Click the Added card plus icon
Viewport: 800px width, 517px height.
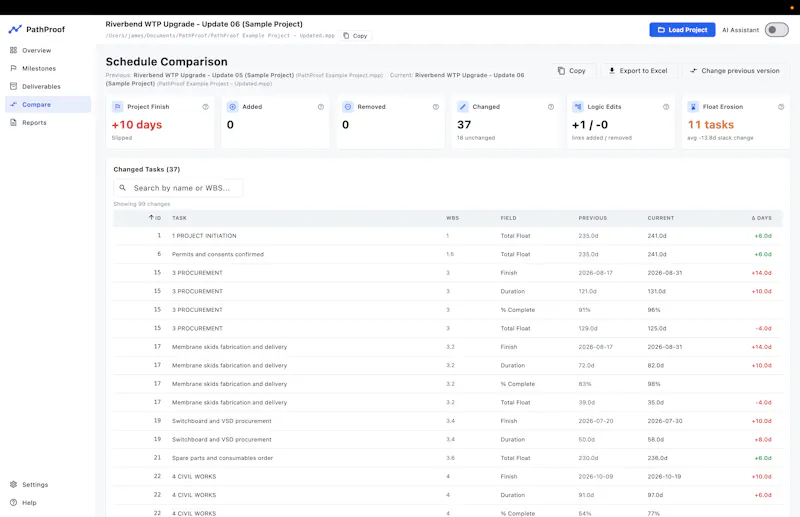coord(233,107)
